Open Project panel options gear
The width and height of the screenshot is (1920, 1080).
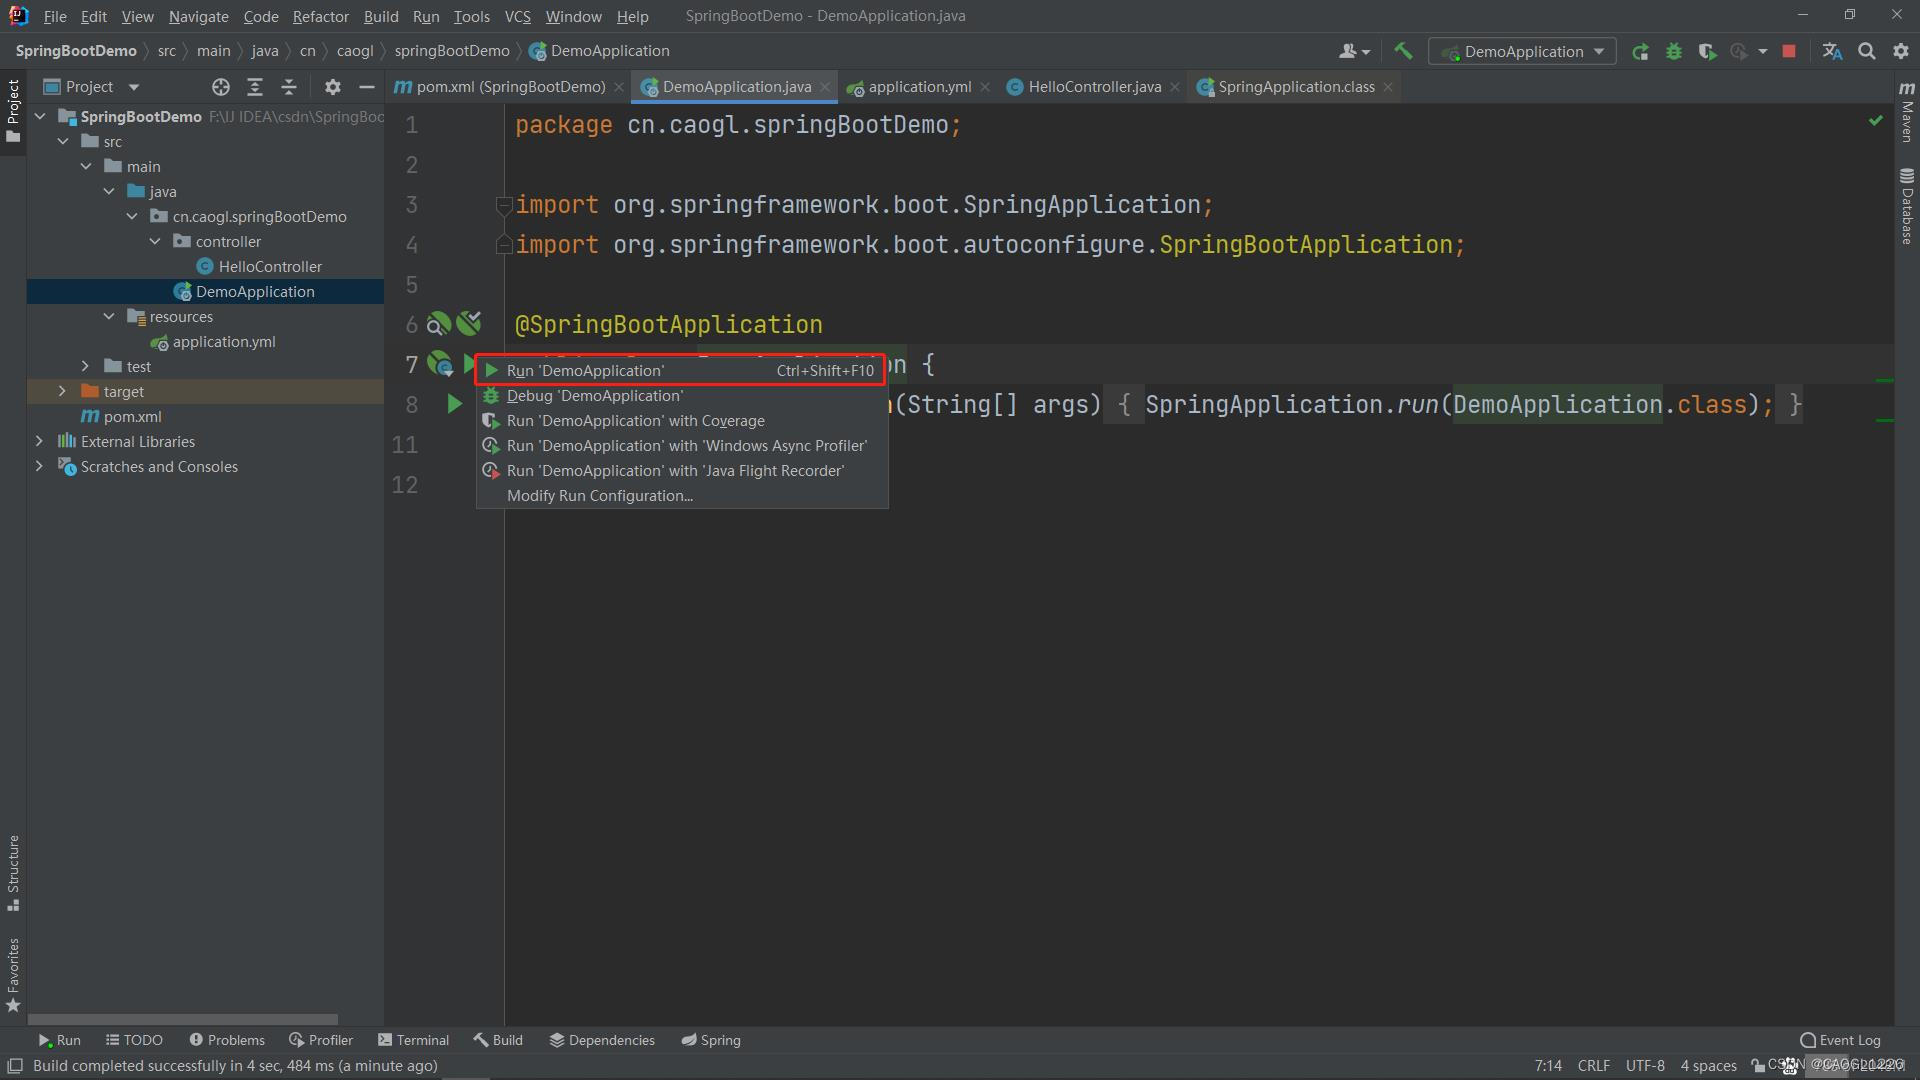click(x=333, y=87)
